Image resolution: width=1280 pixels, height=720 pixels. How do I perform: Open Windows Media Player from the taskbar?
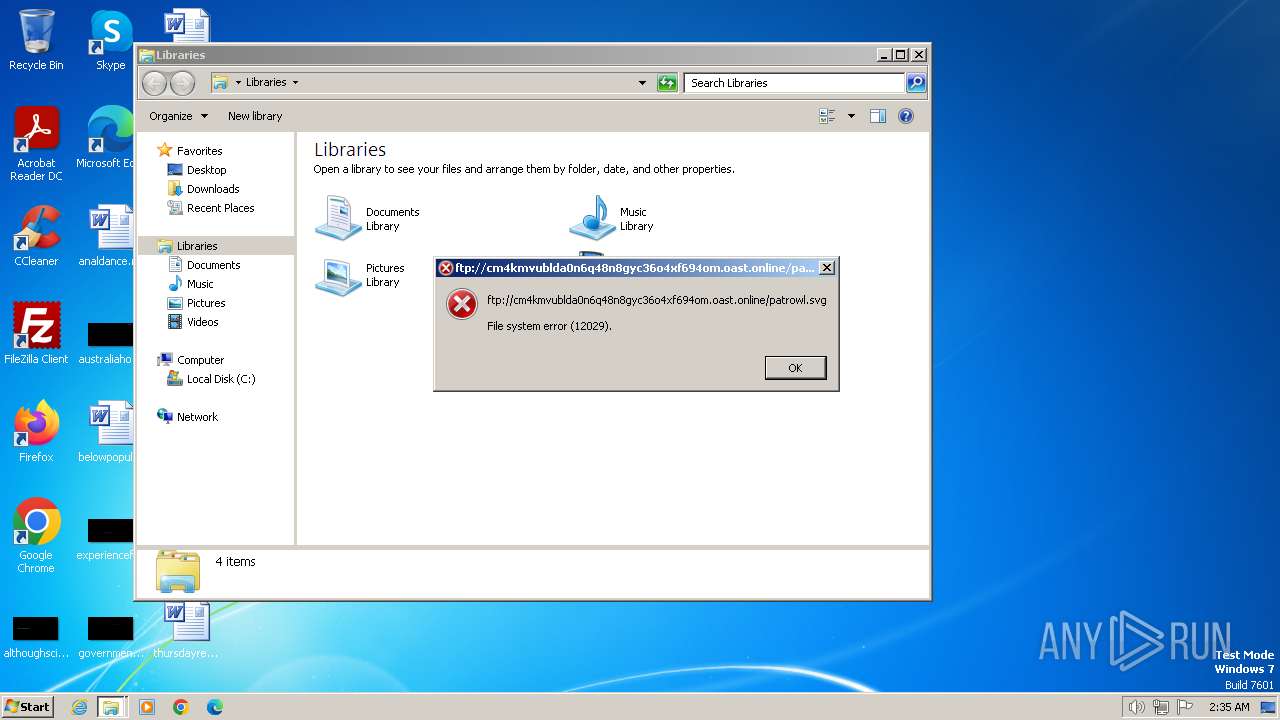click(x=147, y=707)
